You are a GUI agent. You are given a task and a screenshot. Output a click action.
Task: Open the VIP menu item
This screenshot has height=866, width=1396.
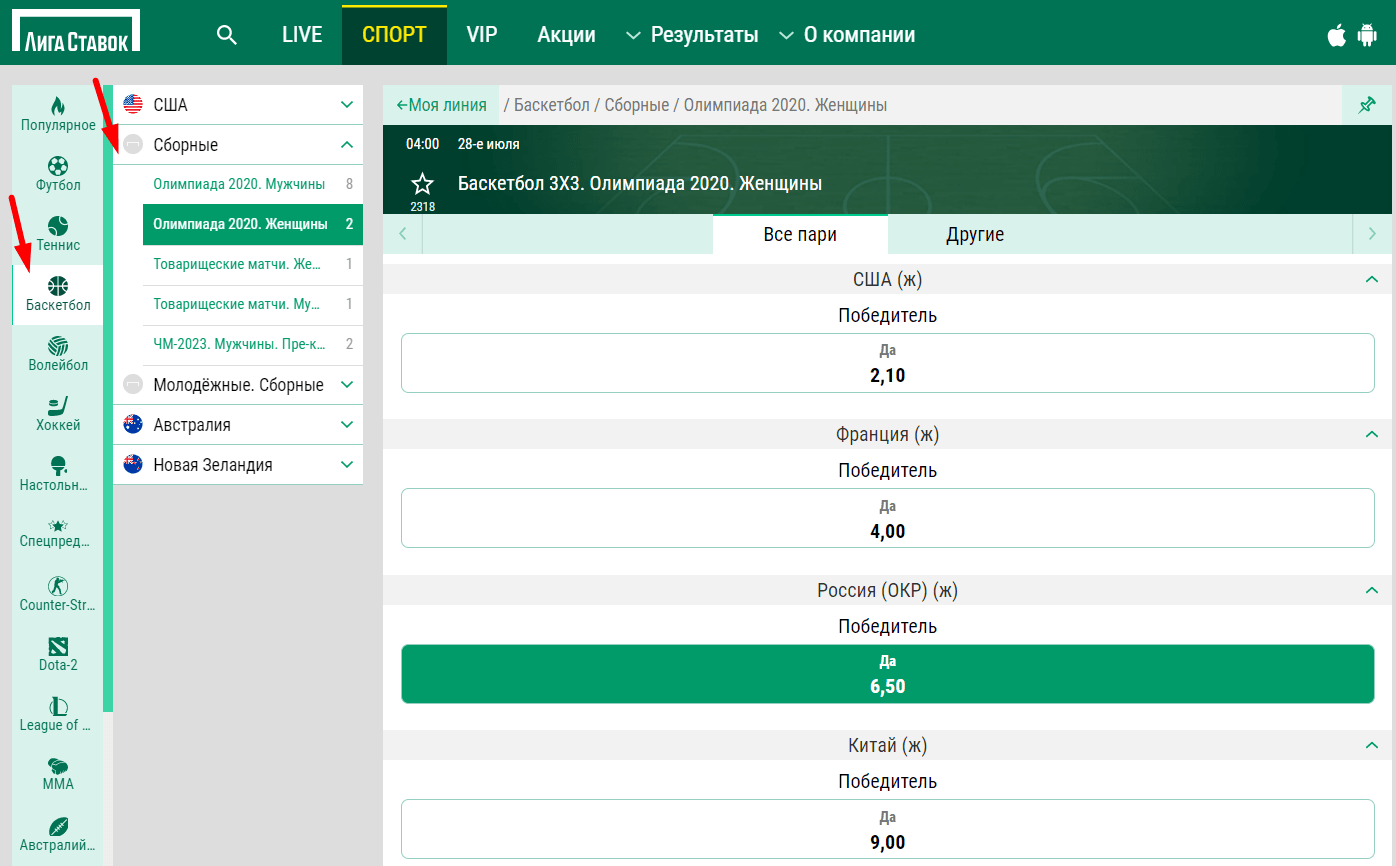[482, 35]
